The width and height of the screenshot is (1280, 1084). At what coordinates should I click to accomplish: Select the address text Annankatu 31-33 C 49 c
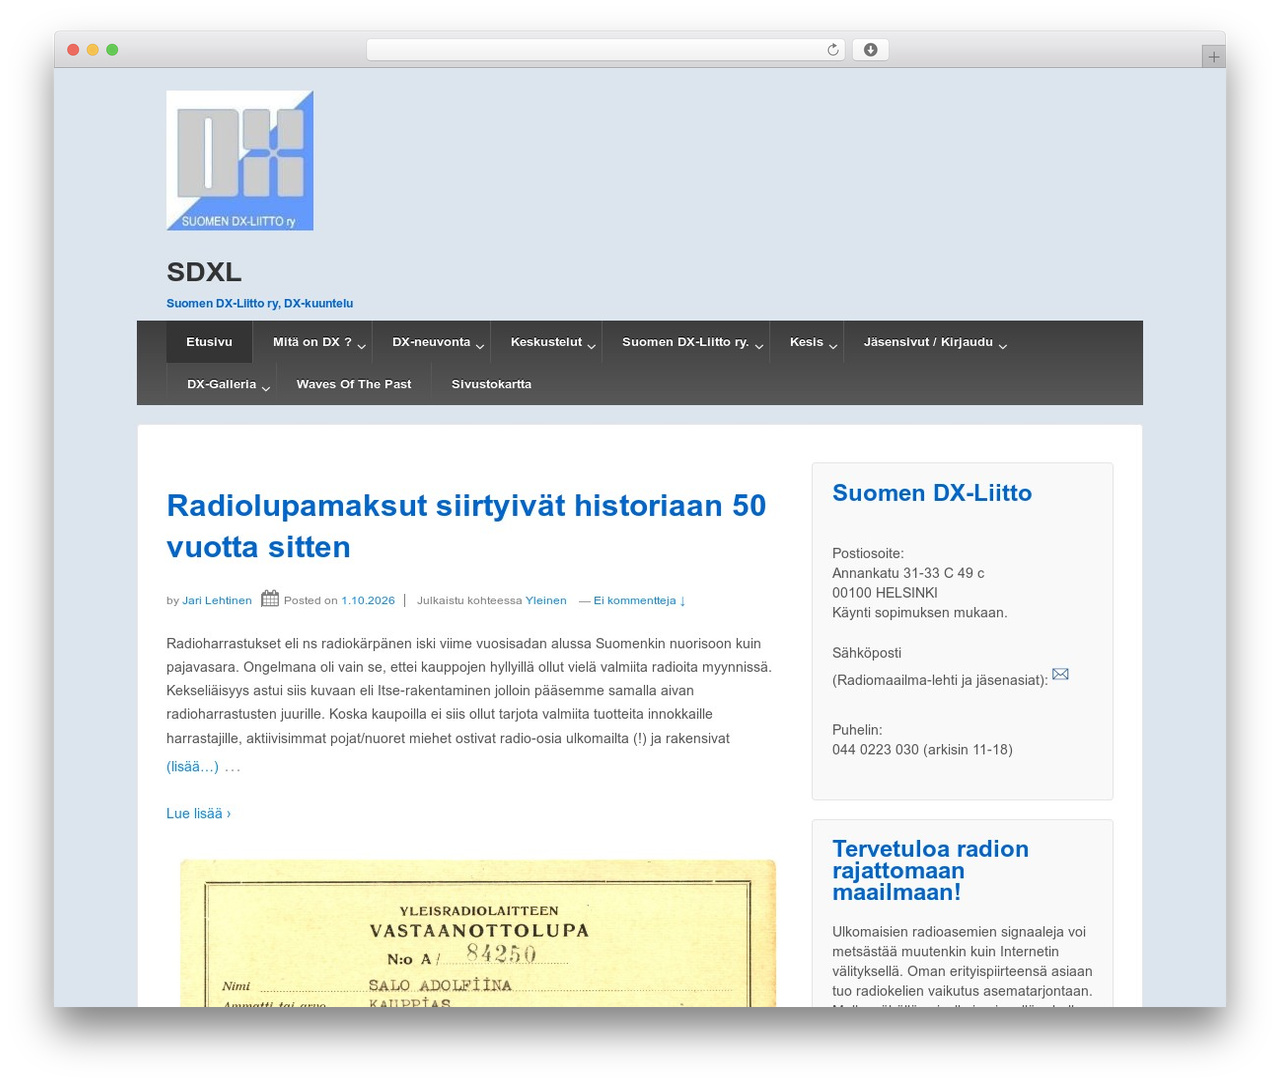pyautogui.click(x=908, y=573)
